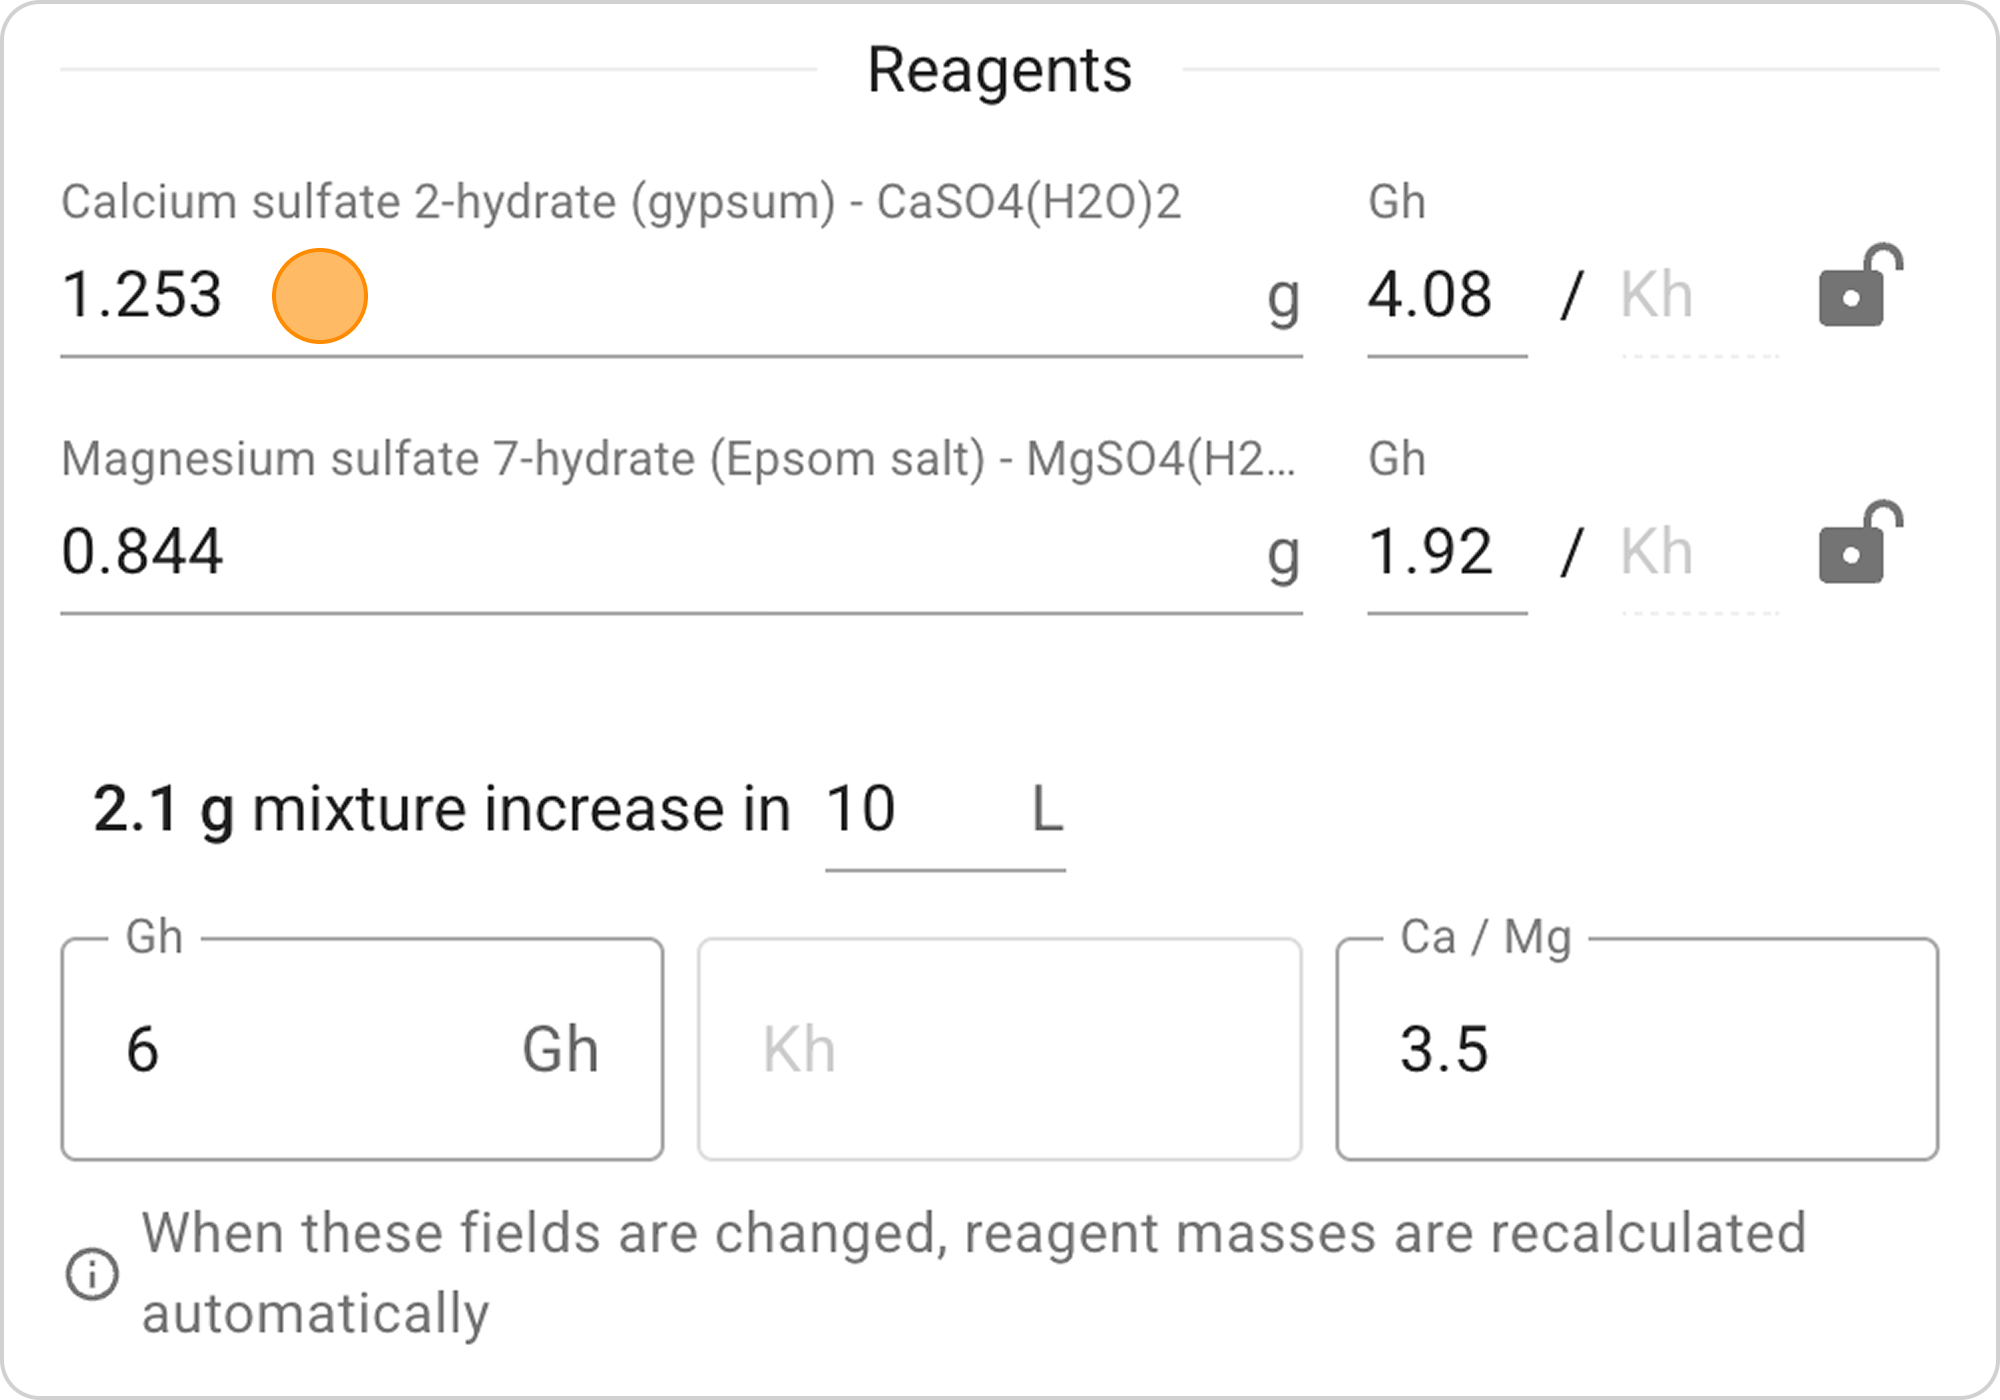Click the Calcium sulfate 2-hydrate (gypsum) label
This screenshot has height=1400, width=2000.
[x=620, y=202]
